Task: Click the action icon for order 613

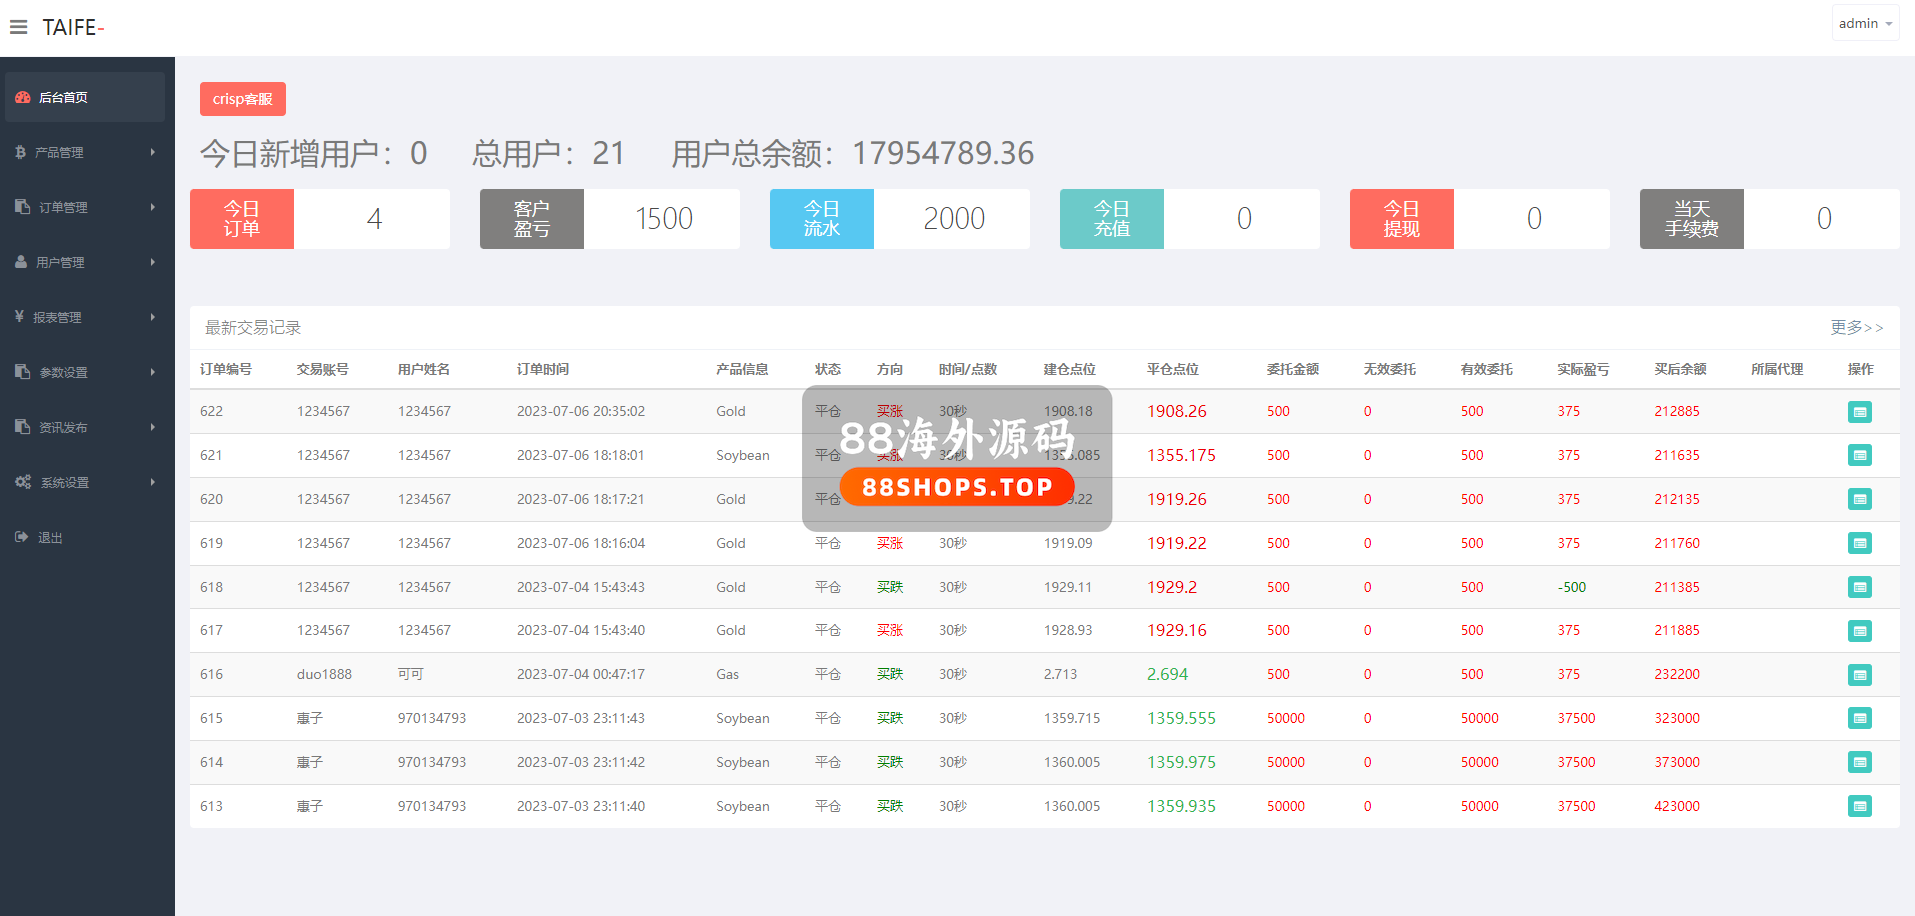Action: [1859, 806]
